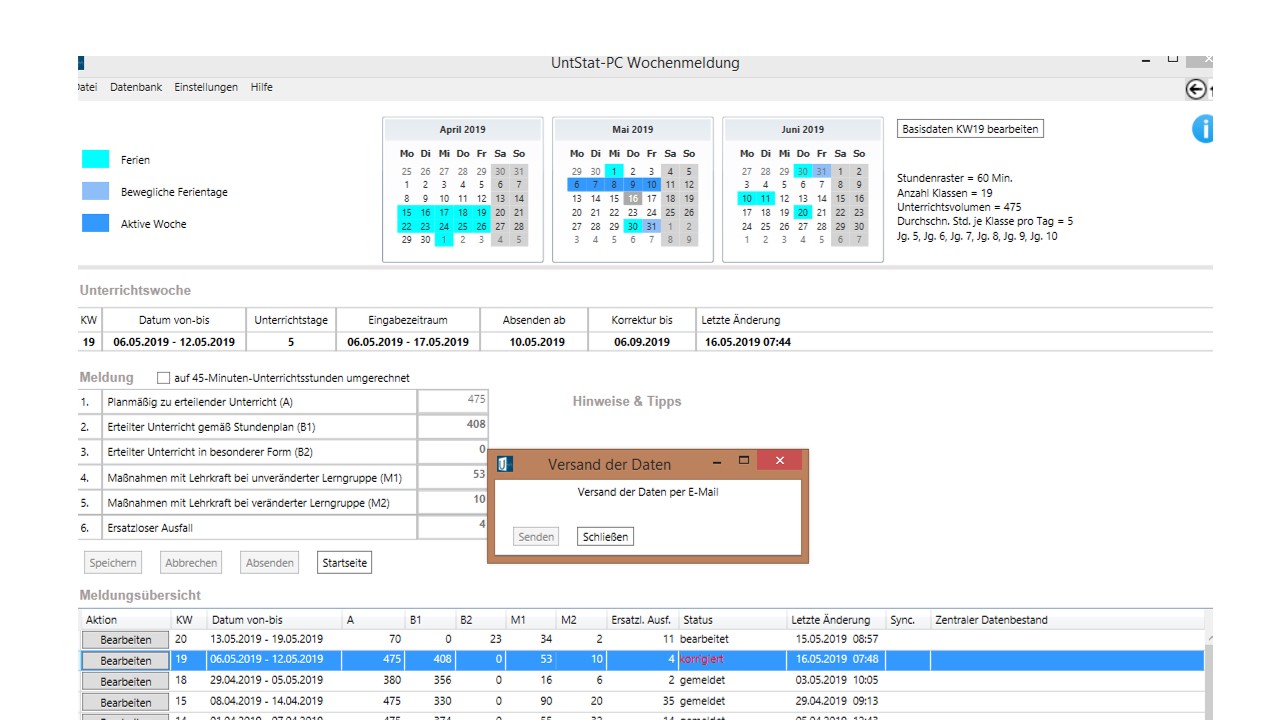Click the Versand der Daten dialog icon

tap(505, 464)
